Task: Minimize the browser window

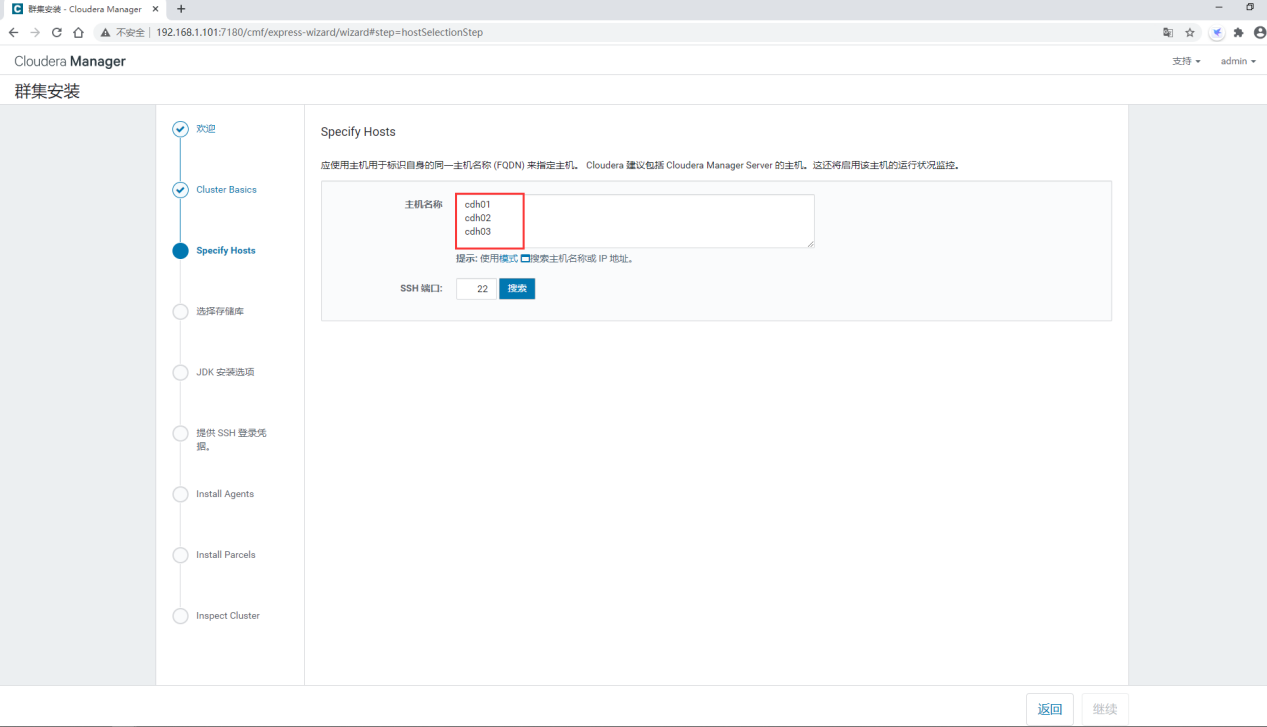Action: click(x=1219, y=8)
